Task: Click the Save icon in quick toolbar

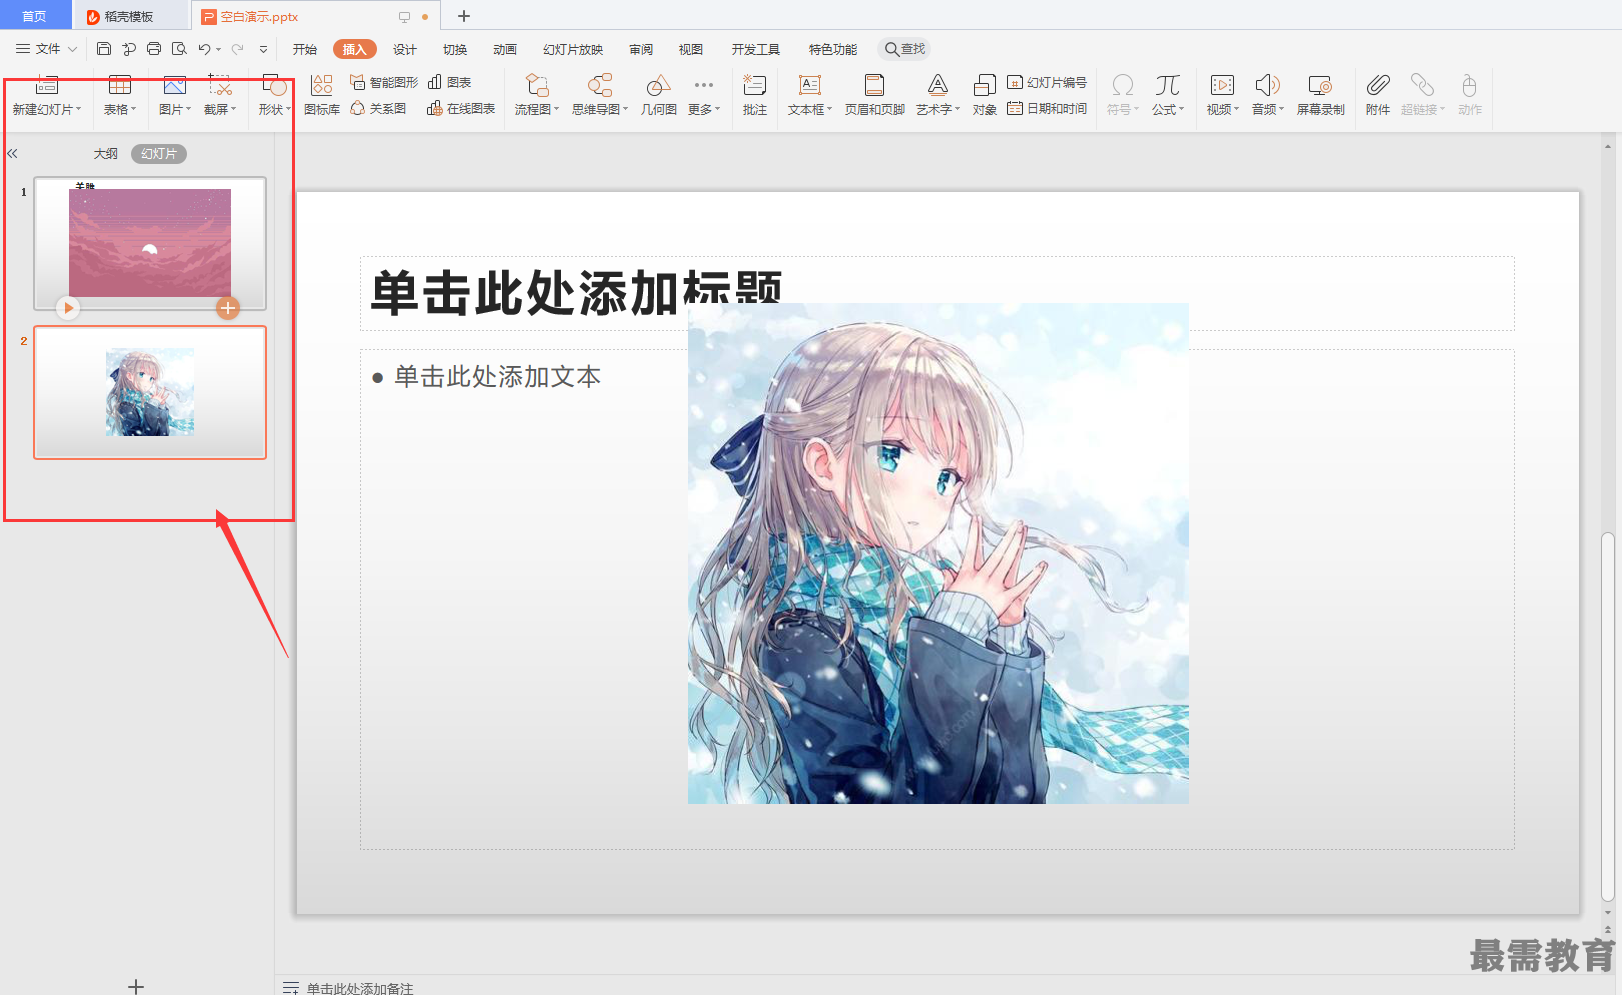Action: pyautogui.click(x=104, y=48)
